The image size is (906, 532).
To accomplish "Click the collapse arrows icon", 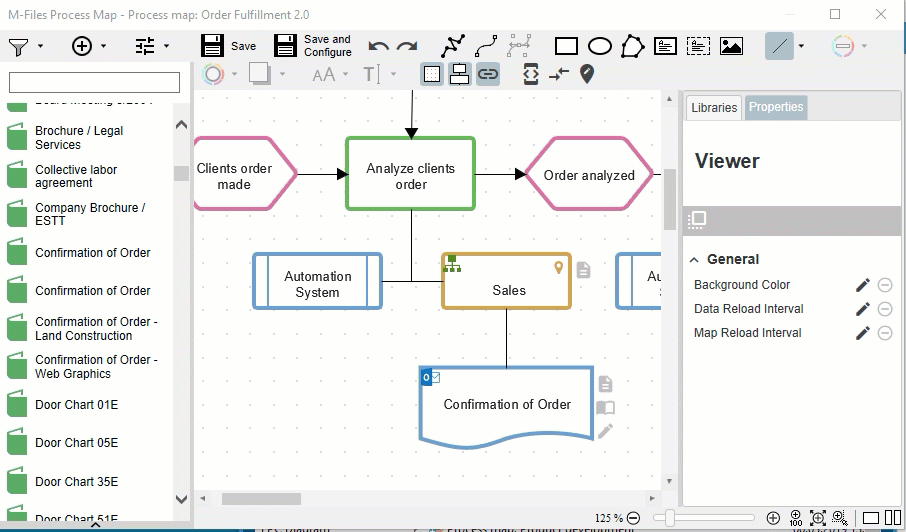I will pyautogui.click(x=559, y=74).
